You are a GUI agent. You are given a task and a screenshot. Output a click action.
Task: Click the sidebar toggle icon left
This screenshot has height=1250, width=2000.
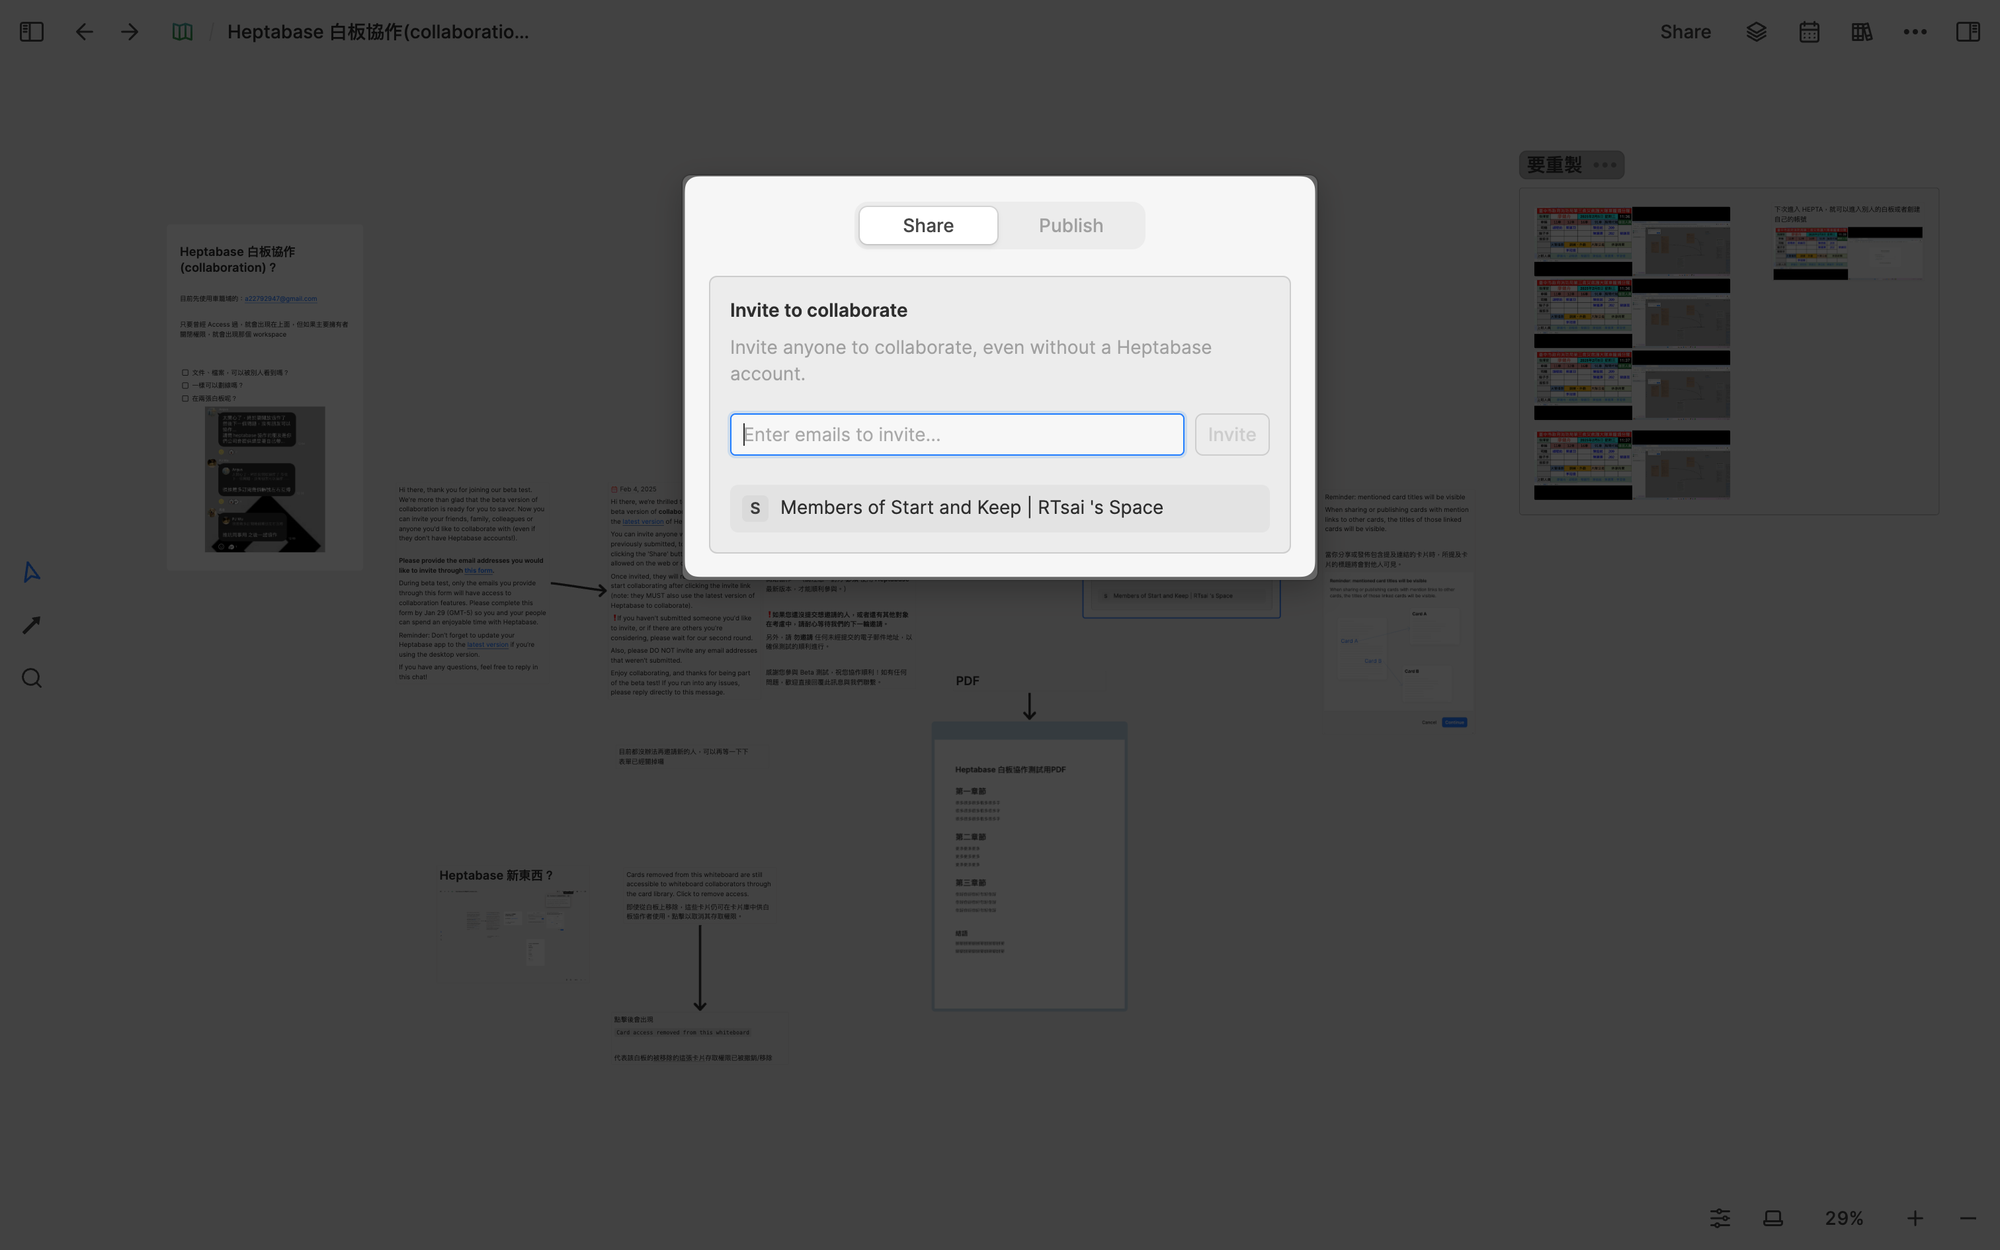pos(32,32)
